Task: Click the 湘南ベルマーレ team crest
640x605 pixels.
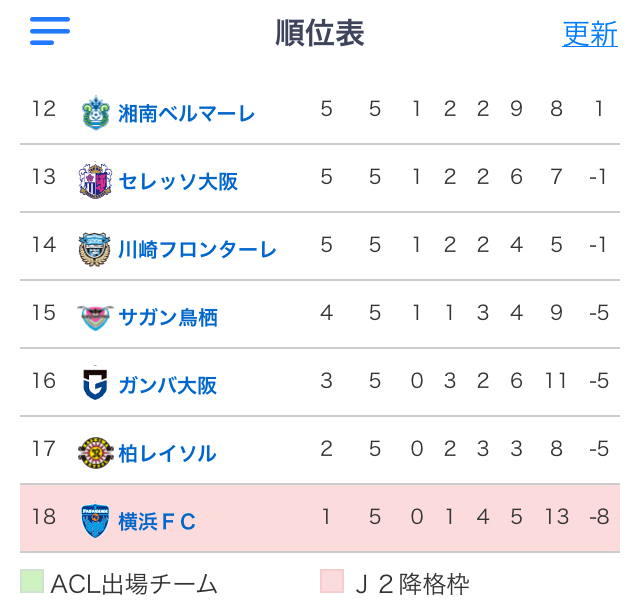Action: pos(95,112)
